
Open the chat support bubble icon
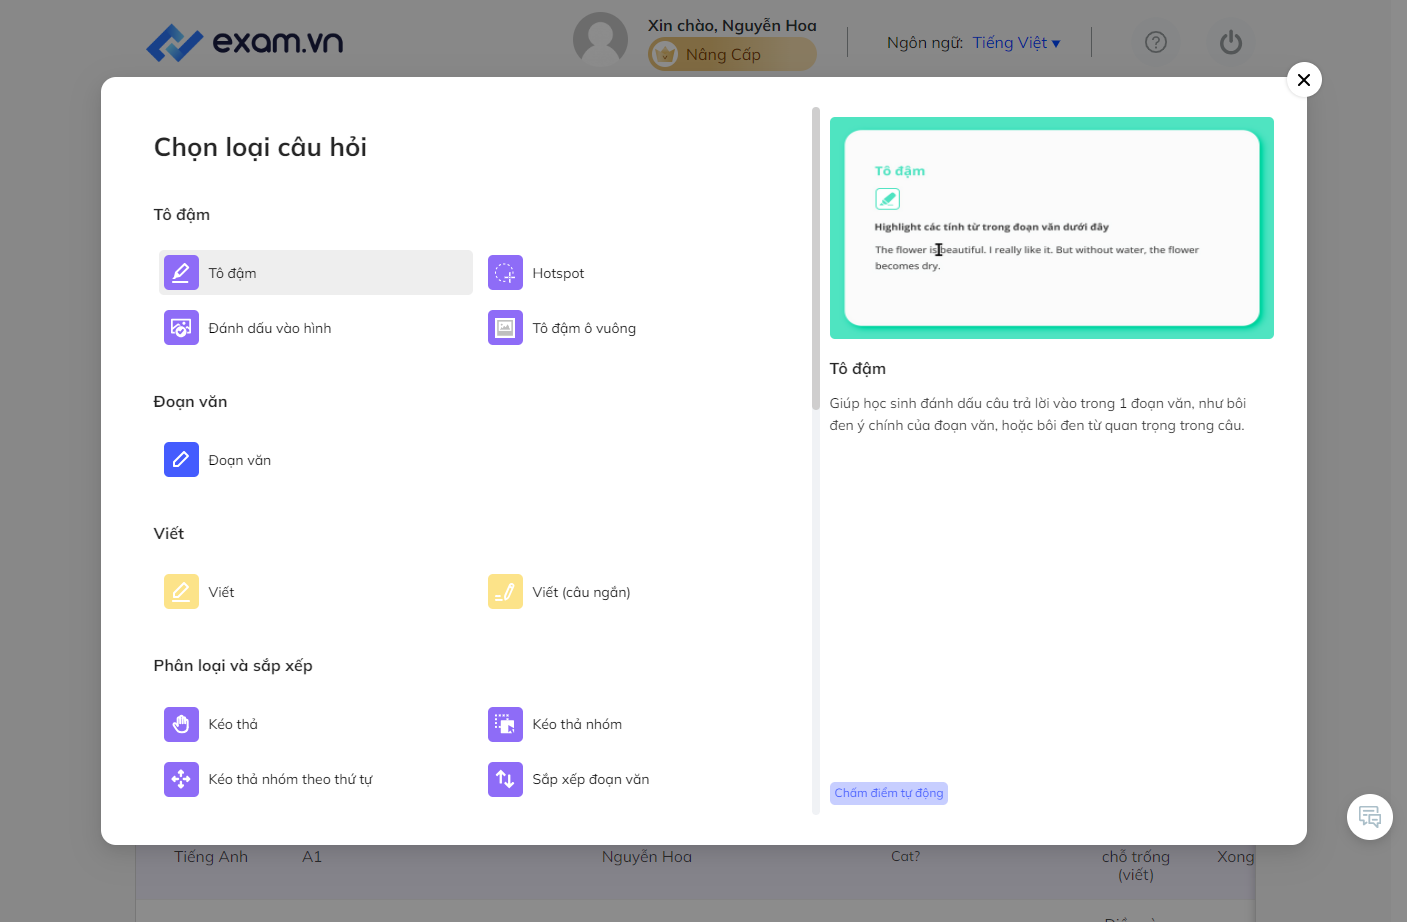[1370, 817]
